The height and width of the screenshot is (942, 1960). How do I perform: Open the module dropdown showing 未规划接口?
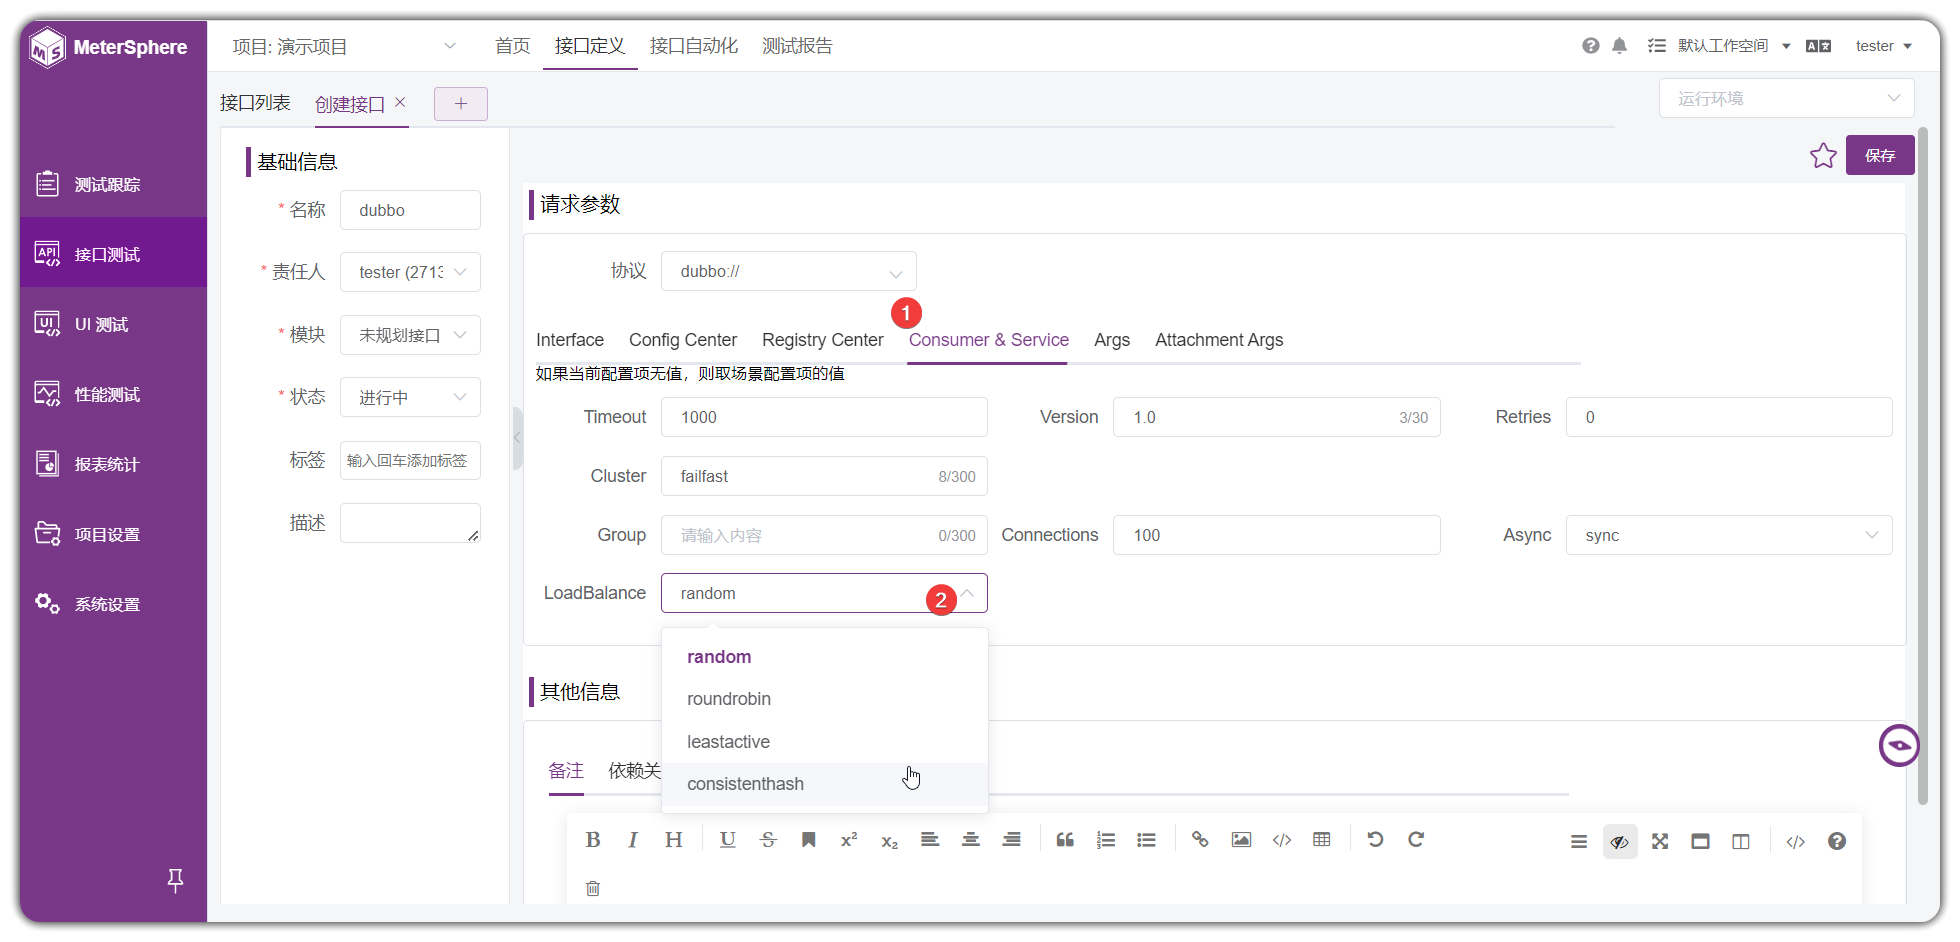pos(410,336)
